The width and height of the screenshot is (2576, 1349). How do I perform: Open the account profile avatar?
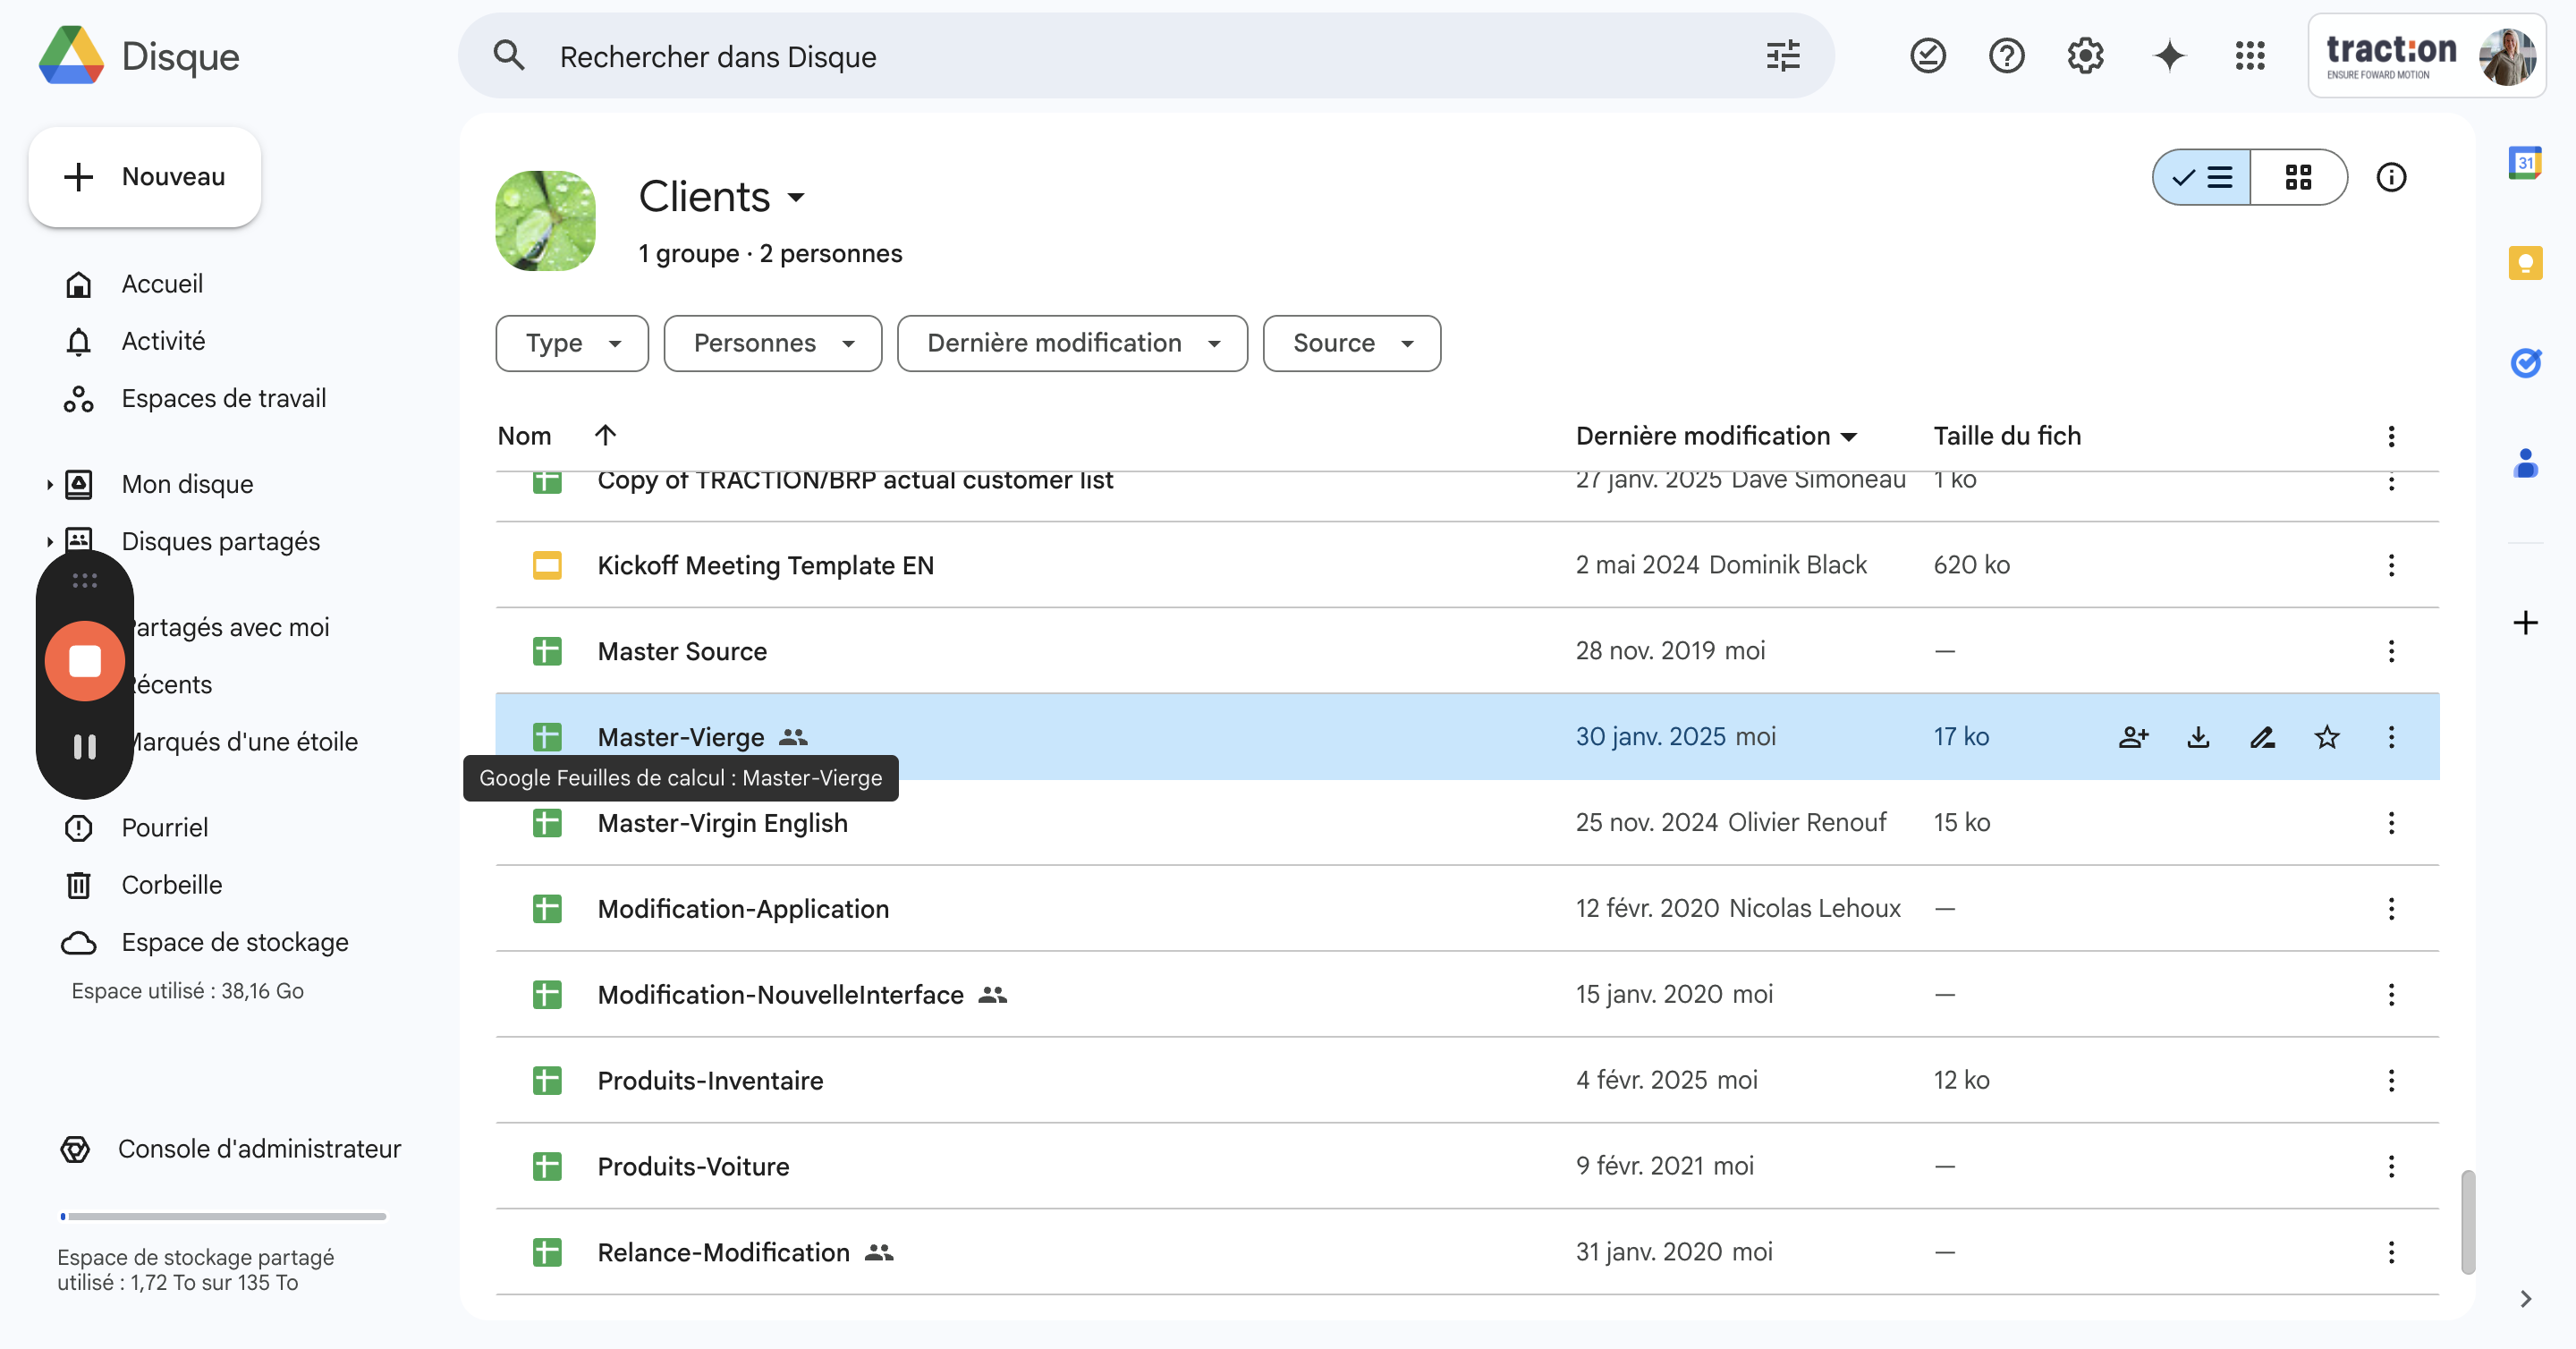point(2506,57)
